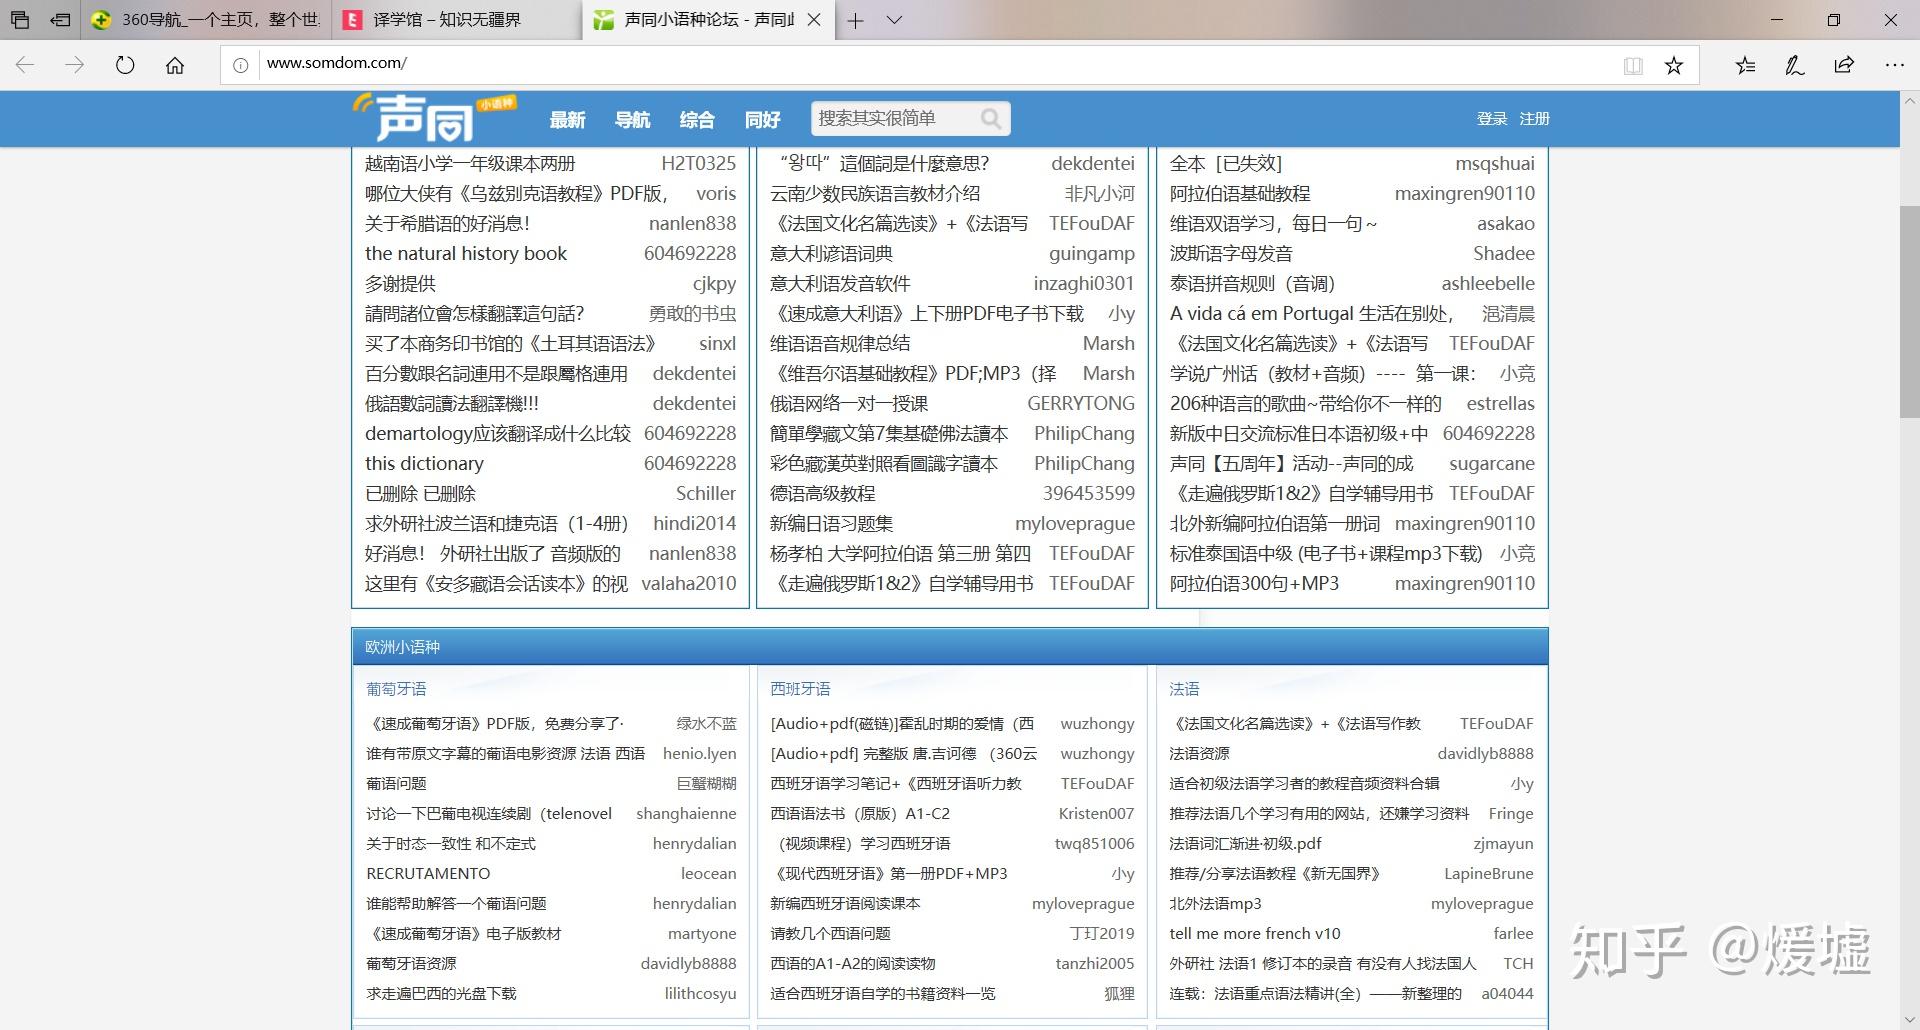Viewport: 1920px width, 1030px height.
Task: Switch to the 360导航 tab
Action: (205, 20)
